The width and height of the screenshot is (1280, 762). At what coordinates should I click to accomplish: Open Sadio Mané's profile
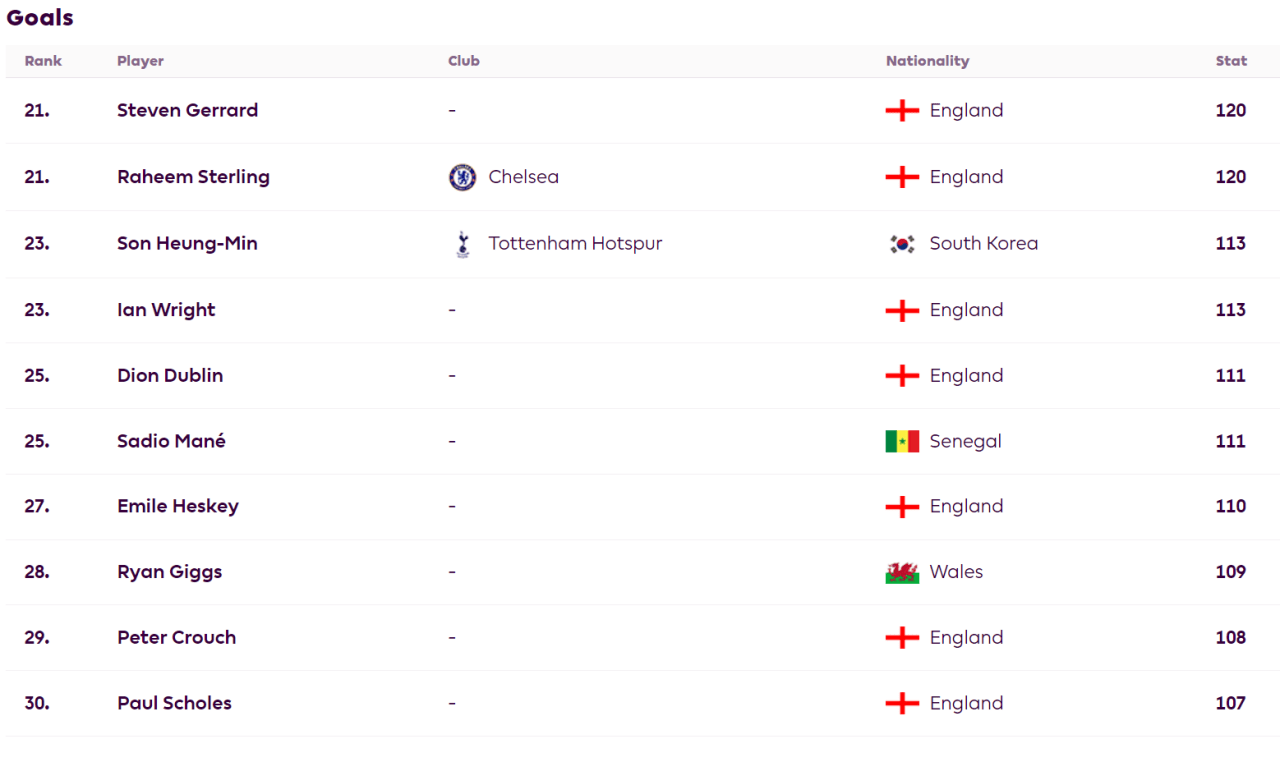tap(171, 441)
